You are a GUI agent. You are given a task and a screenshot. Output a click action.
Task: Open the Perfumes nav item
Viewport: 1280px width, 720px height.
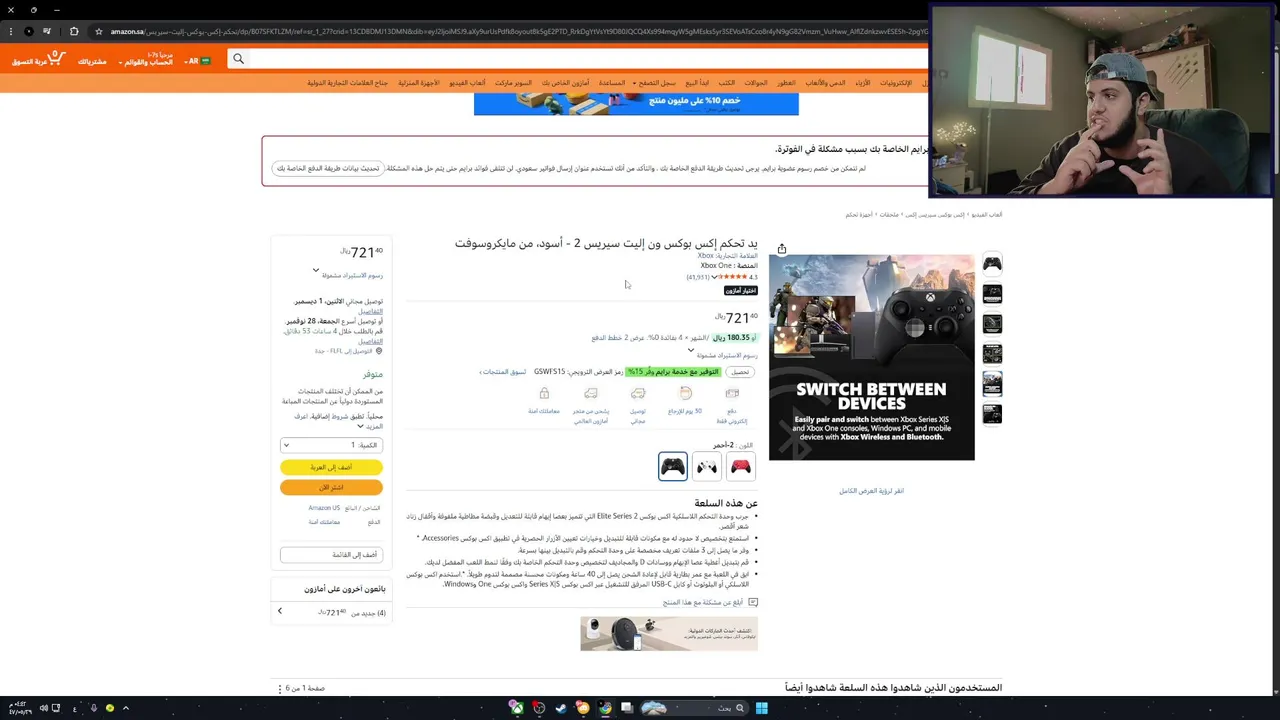click(x=787, y=83)
